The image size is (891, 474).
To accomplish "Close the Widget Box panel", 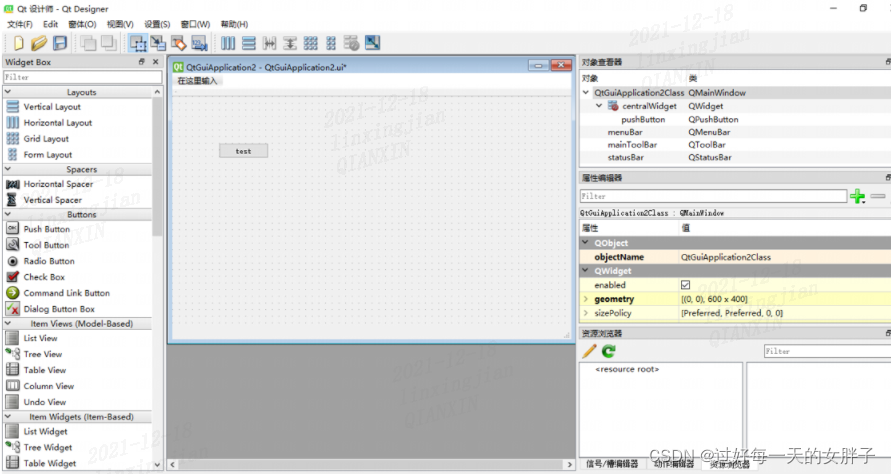I will [156, 61].
